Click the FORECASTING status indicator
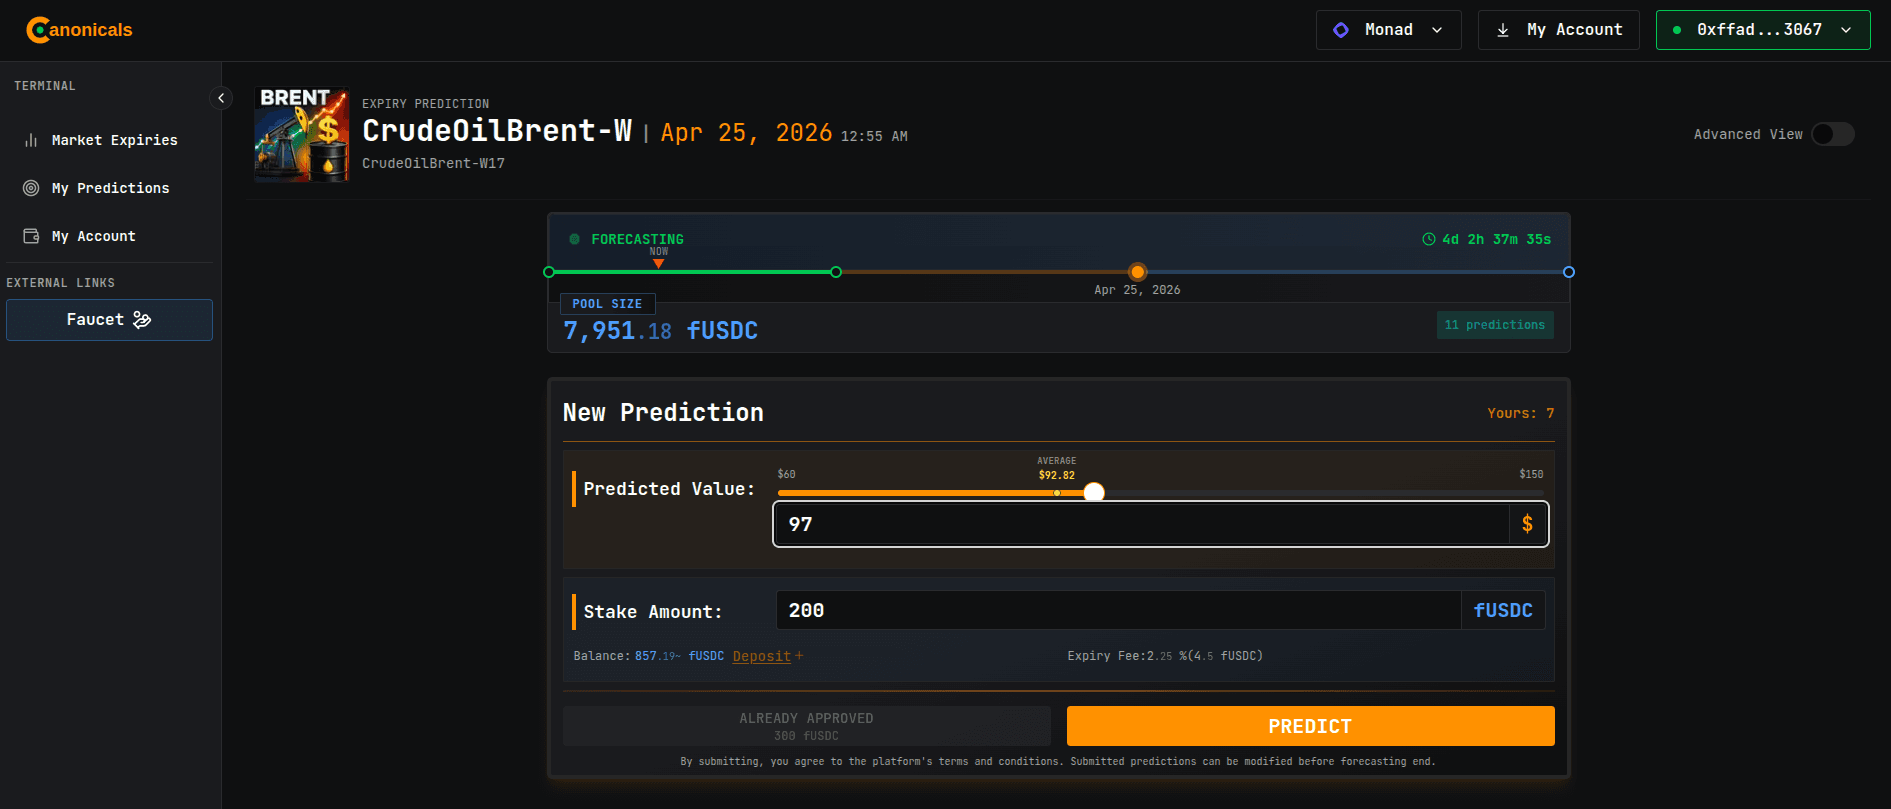 point(630,239)
